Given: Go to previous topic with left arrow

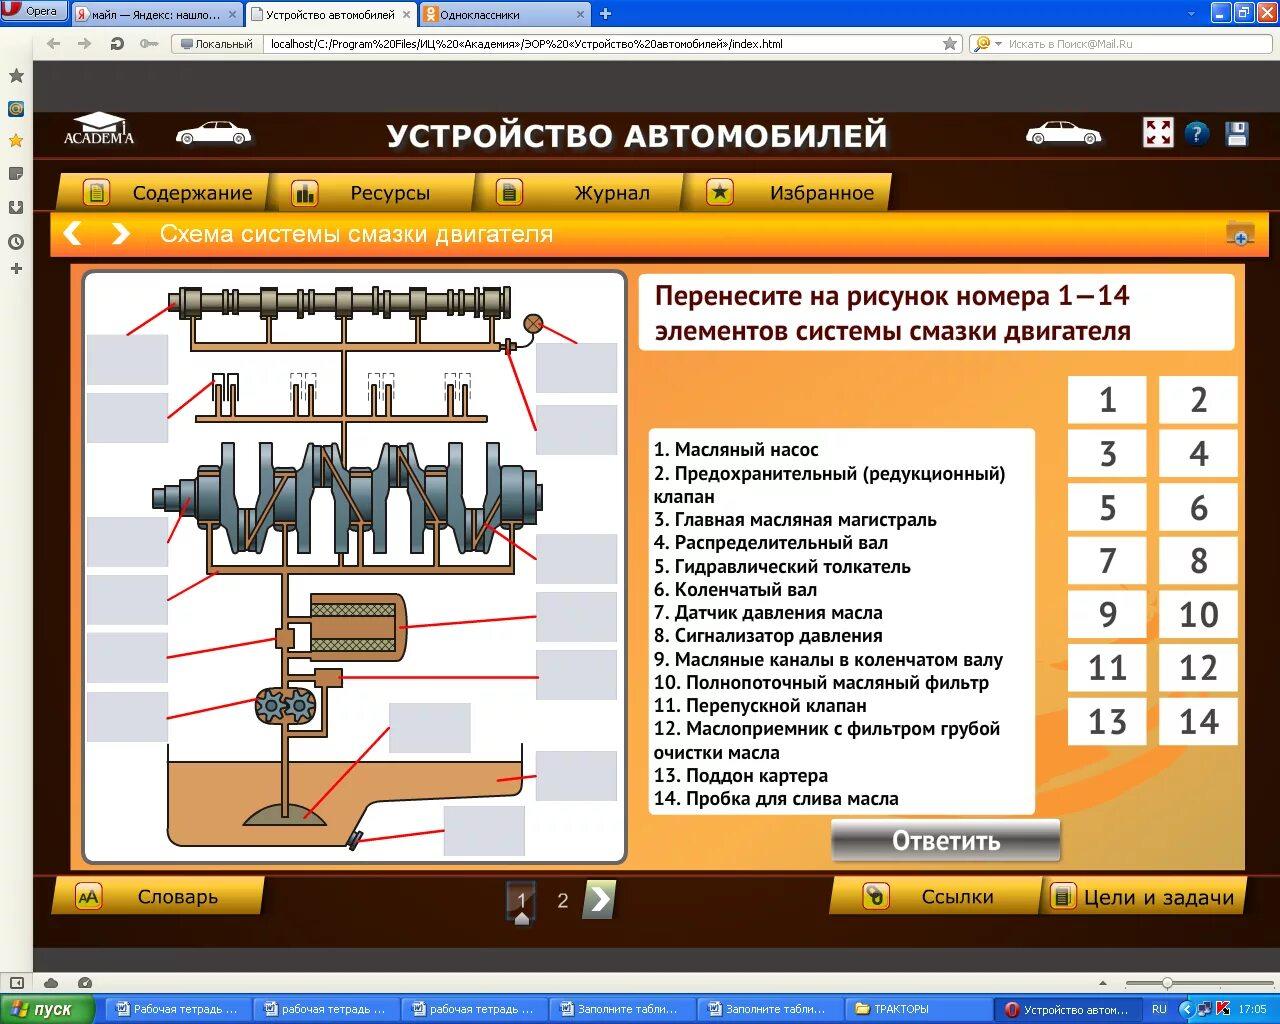Looking at the screenshot, I should coord(72,234).
